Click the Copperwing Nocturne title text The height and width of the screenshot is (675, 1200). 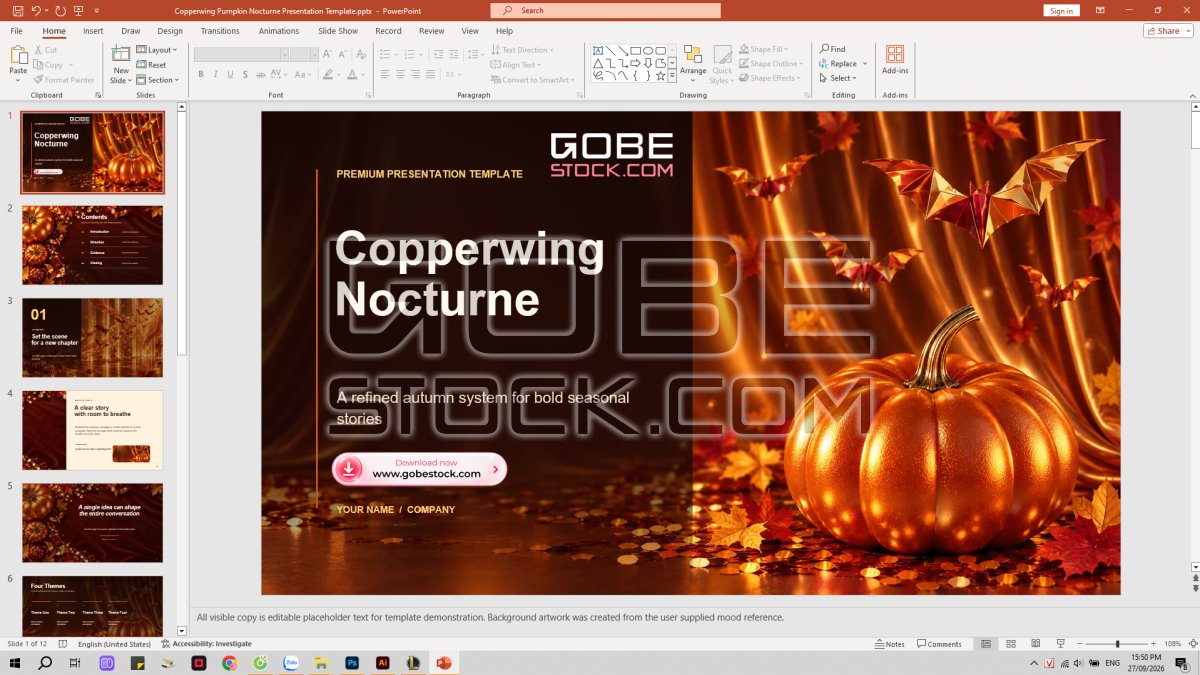click(x=469, y=274)
